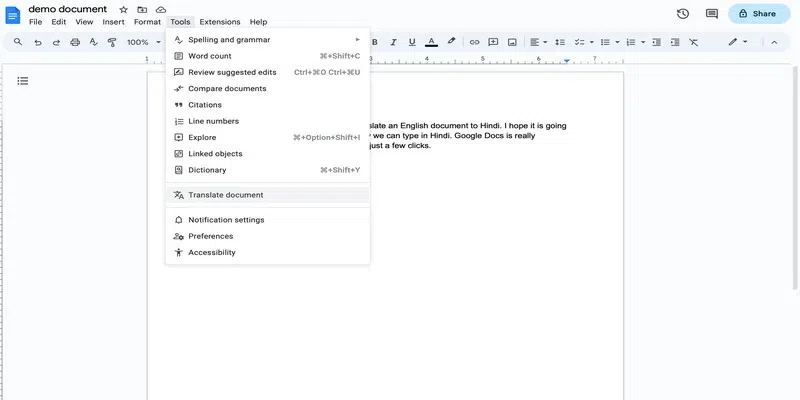Open the File menu
800x400 pixels.
(35, 22)
